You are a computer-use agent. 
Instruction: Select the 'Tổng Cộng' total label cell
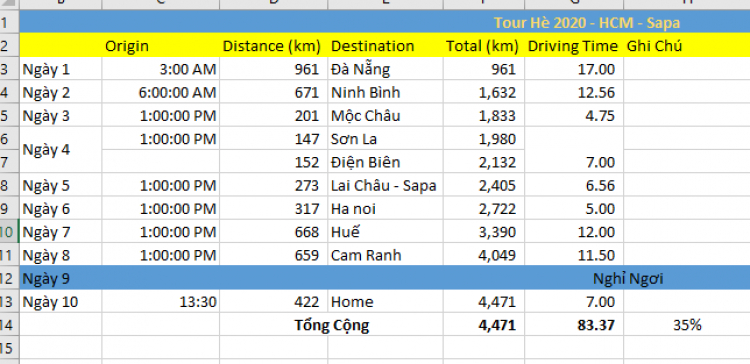click(331, 325)
